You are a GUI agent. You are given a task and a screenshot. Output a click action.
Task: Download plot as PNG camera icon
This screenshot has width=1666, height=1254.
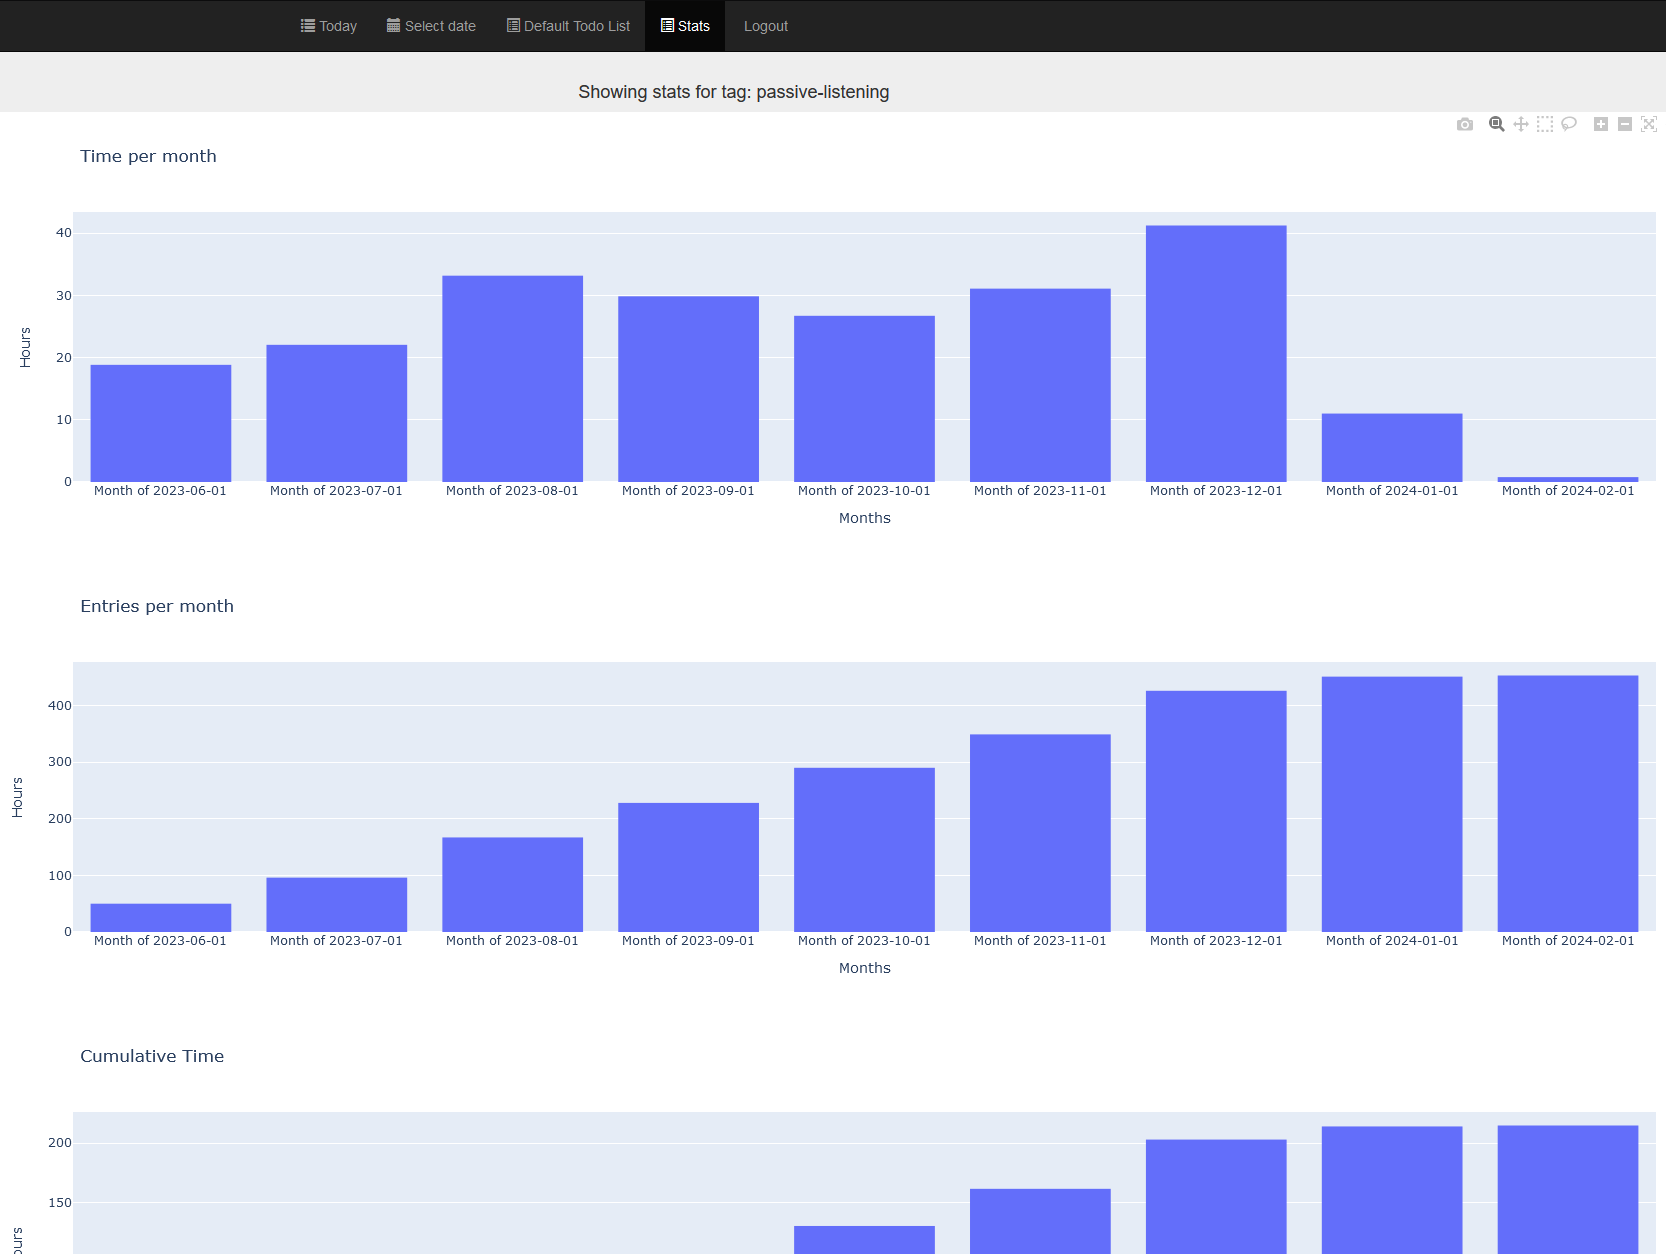pos(1465,124)
